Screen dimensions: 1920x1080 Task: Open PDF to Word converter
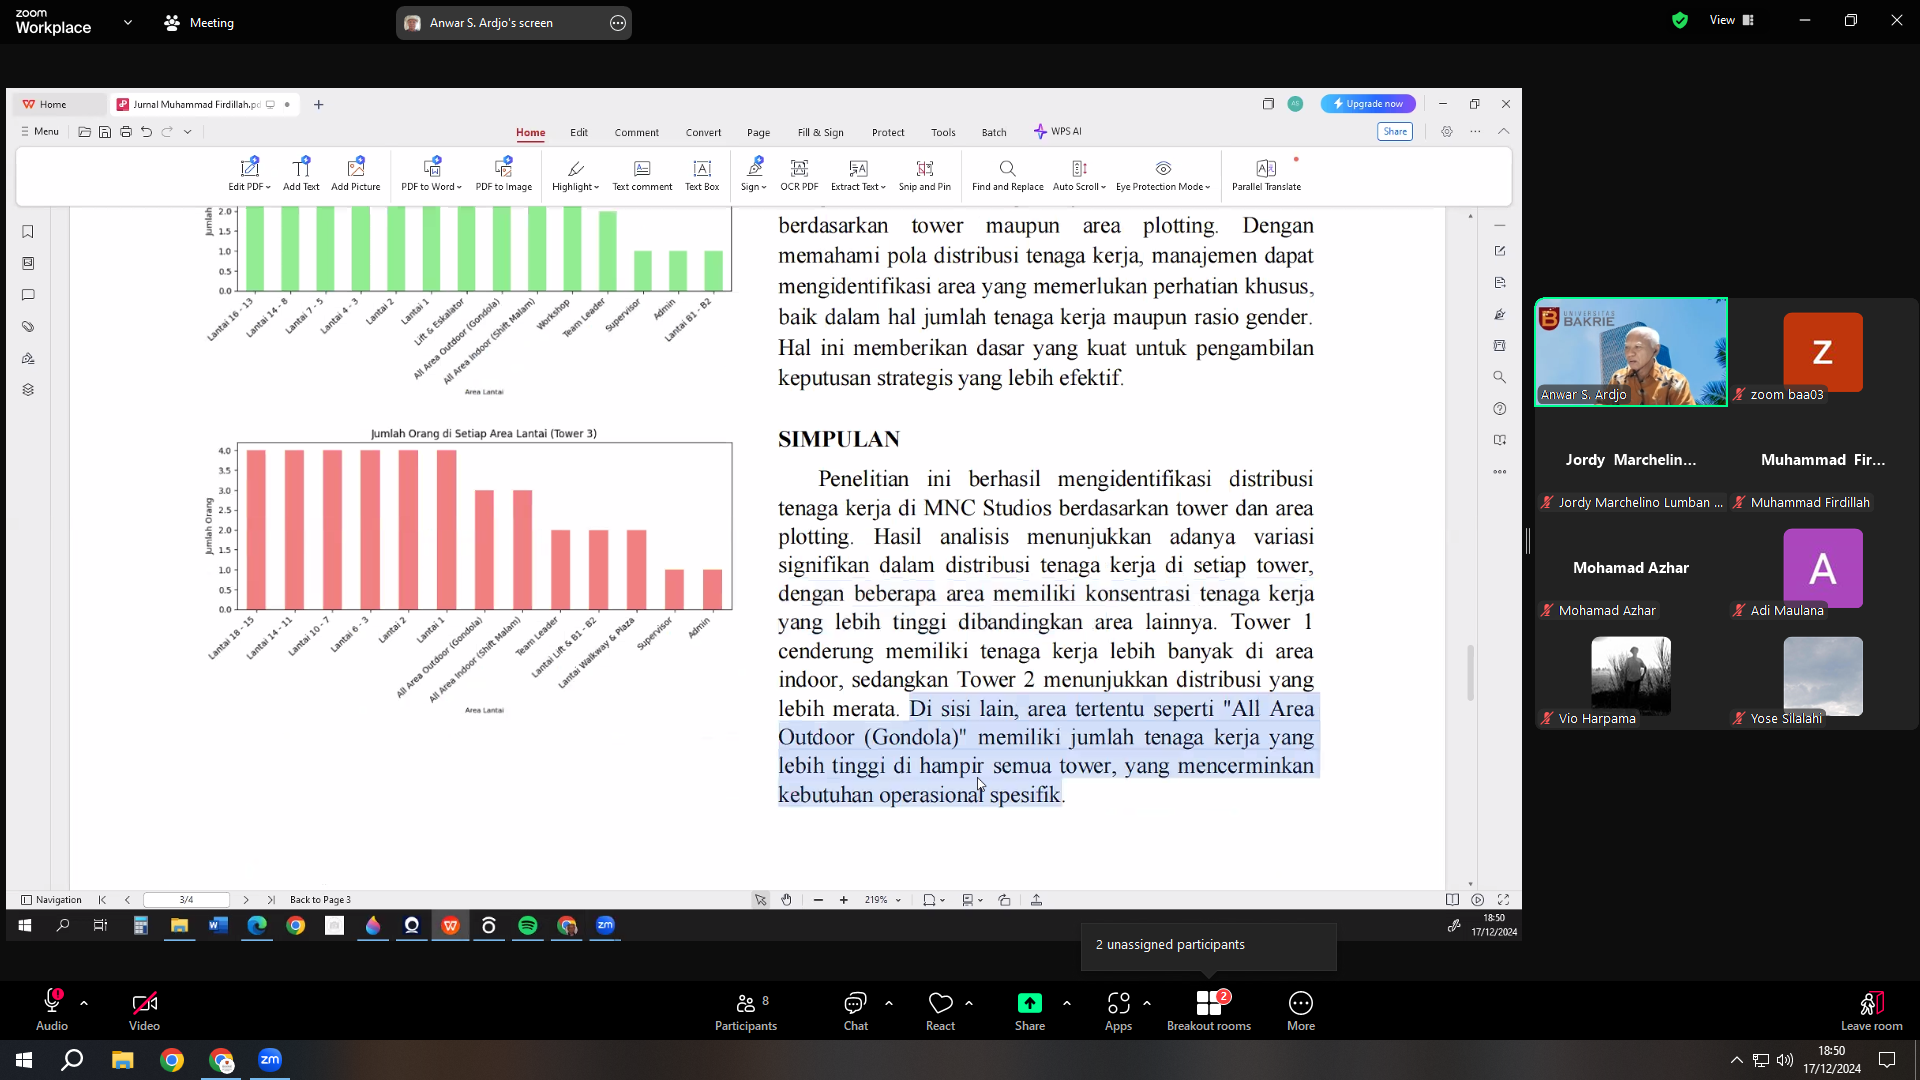pos(432,174)
